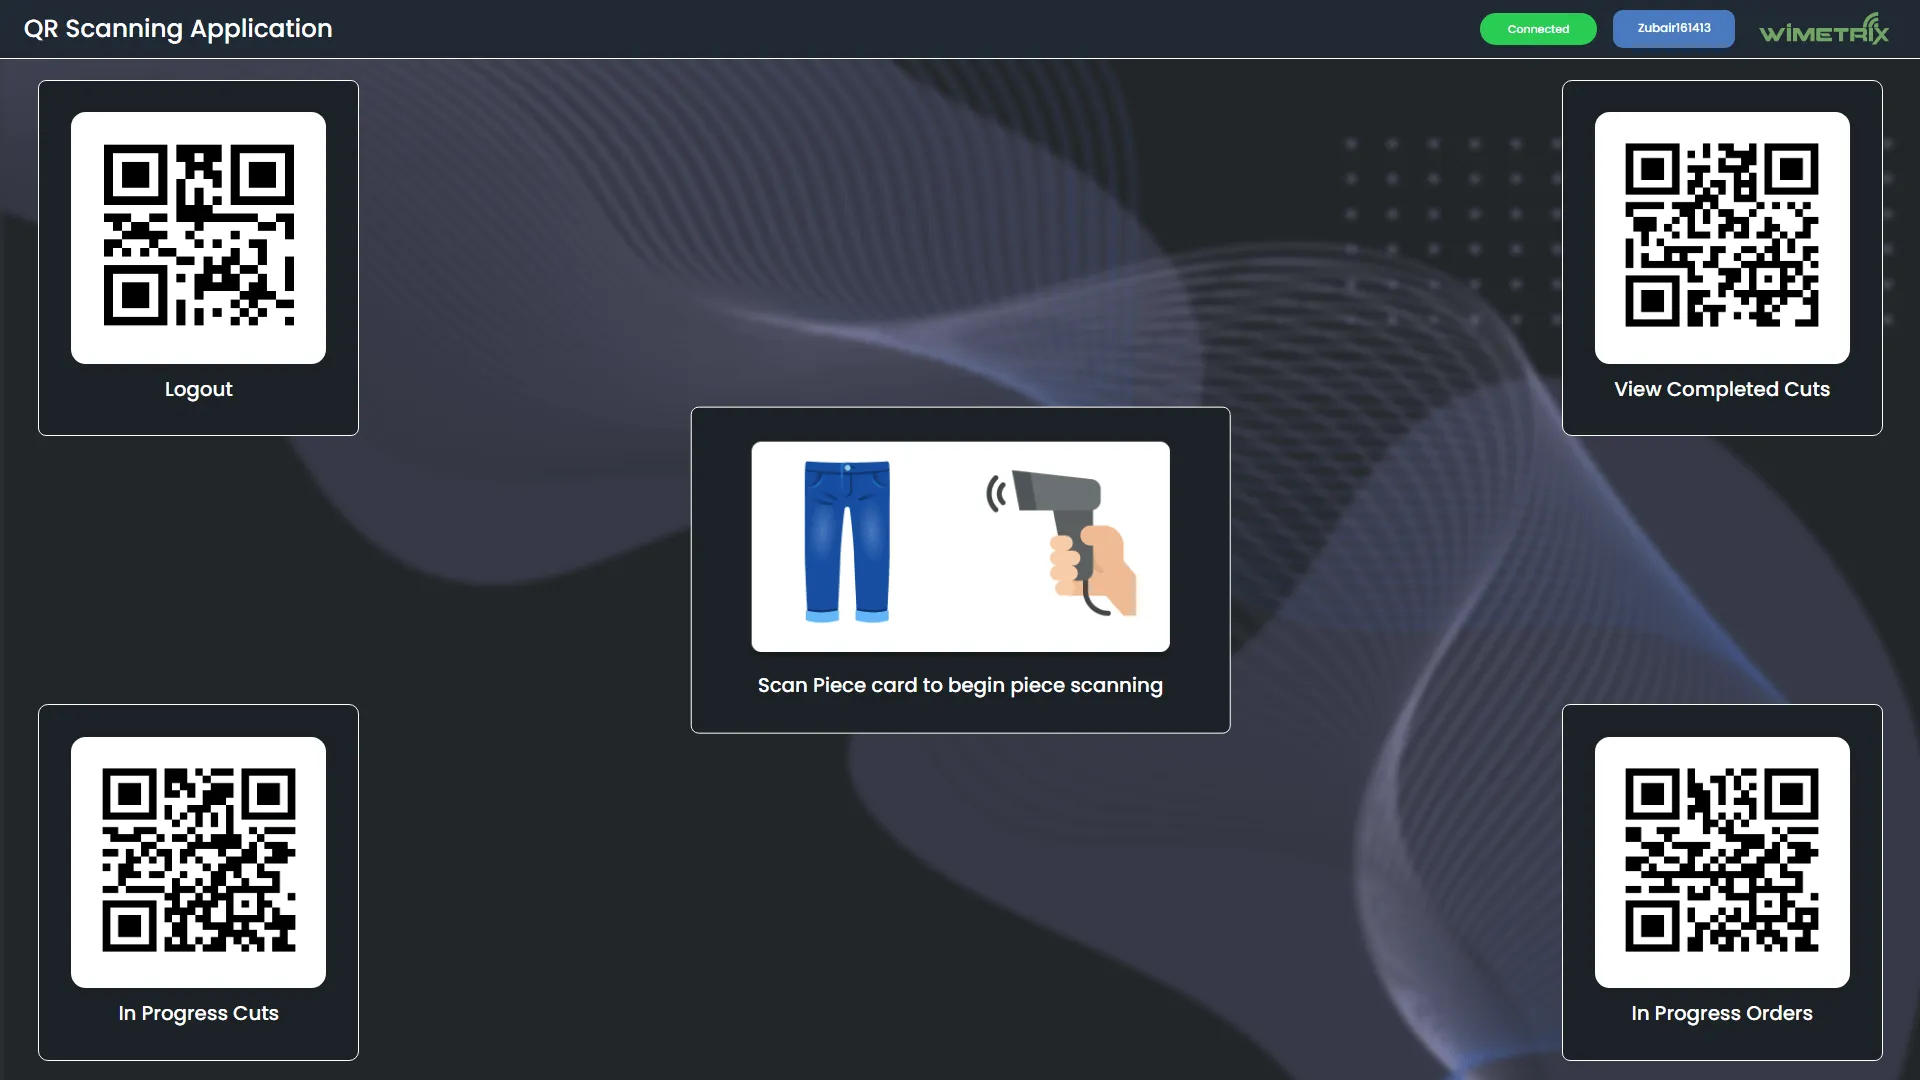Click the In Progress Cuts QR code
Screen dimensions: 1920x1080
click(198, 861)
